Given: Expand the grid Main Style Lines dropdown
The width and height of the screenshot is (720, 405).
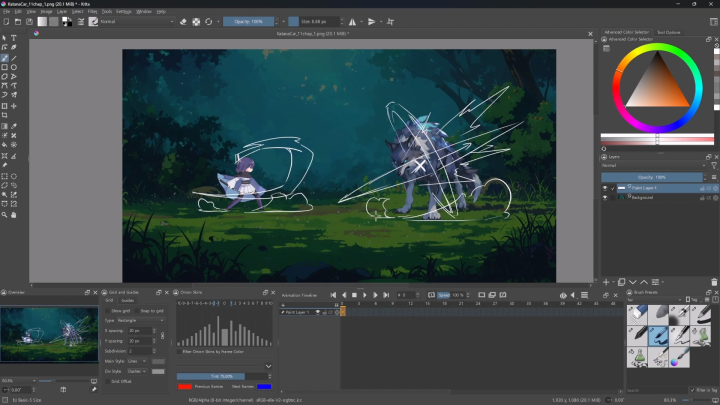Looking at the screenshot, I should [137, 361].
